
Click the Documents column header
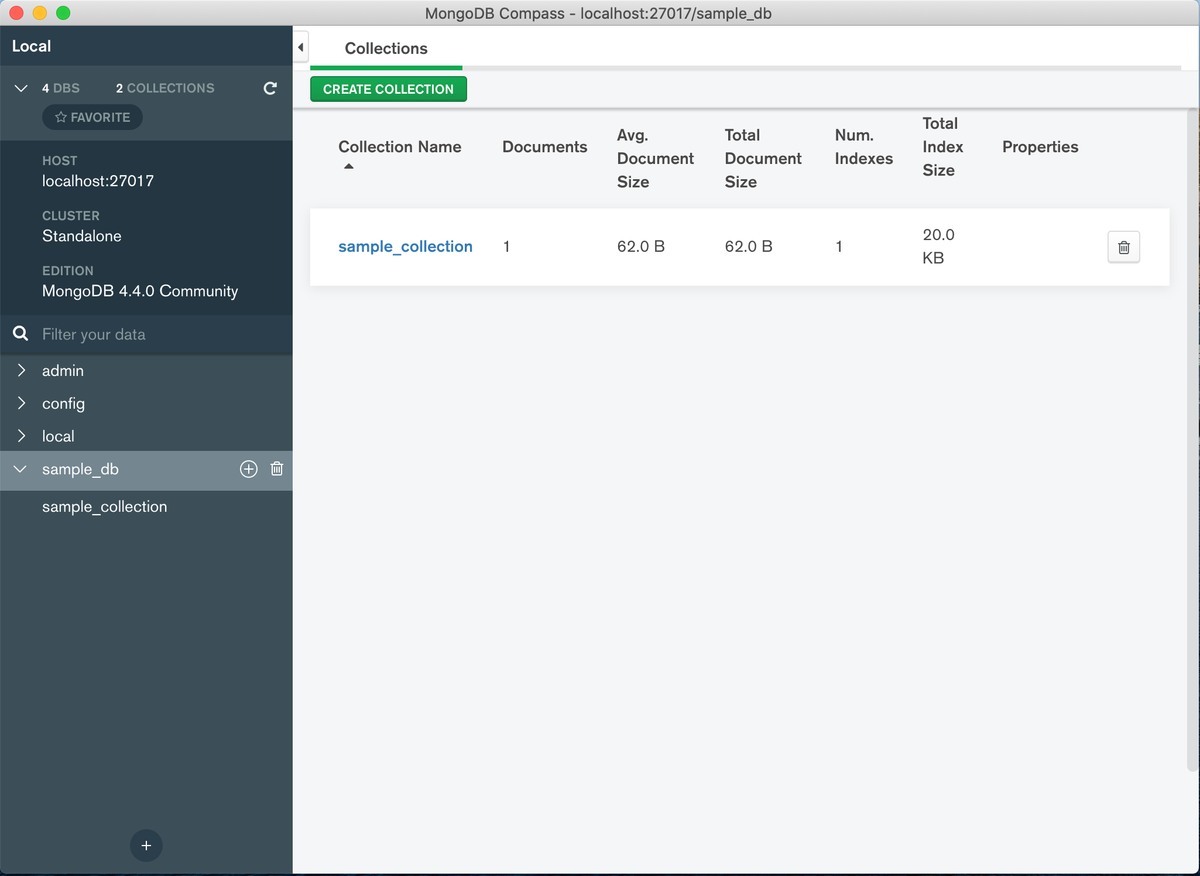[545, 147]
